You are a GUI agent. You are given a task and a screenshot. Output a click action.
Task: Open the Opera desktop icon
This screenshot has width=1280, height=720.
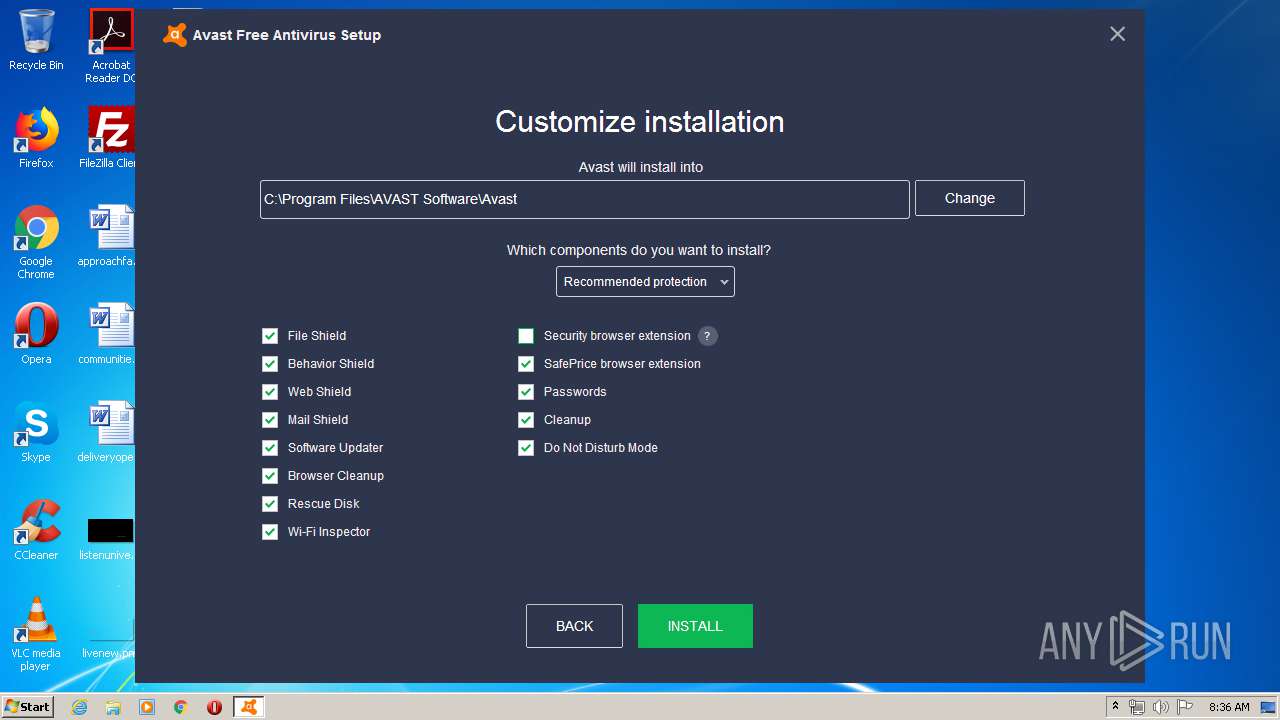[x=36, y=335]
